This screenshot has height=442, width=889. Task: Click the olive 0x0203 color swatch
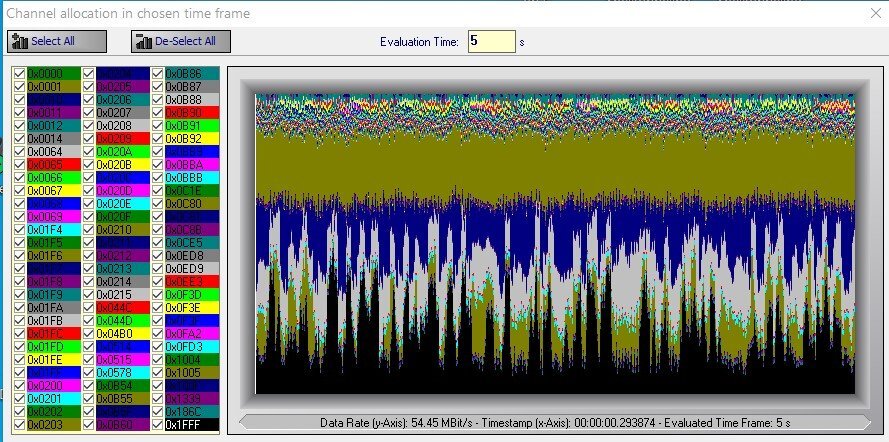[53, 425]
